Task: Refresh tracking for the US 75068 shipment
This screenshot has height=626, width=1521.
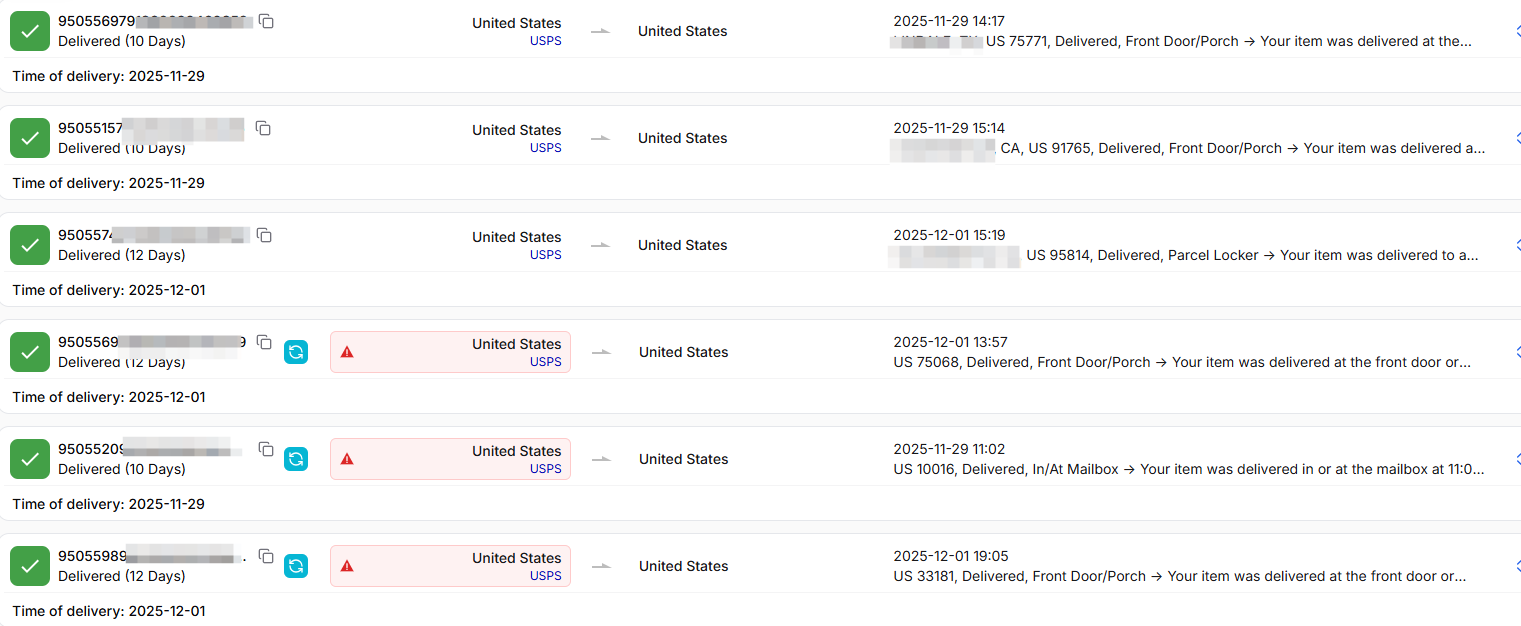Action: [296, 352]
